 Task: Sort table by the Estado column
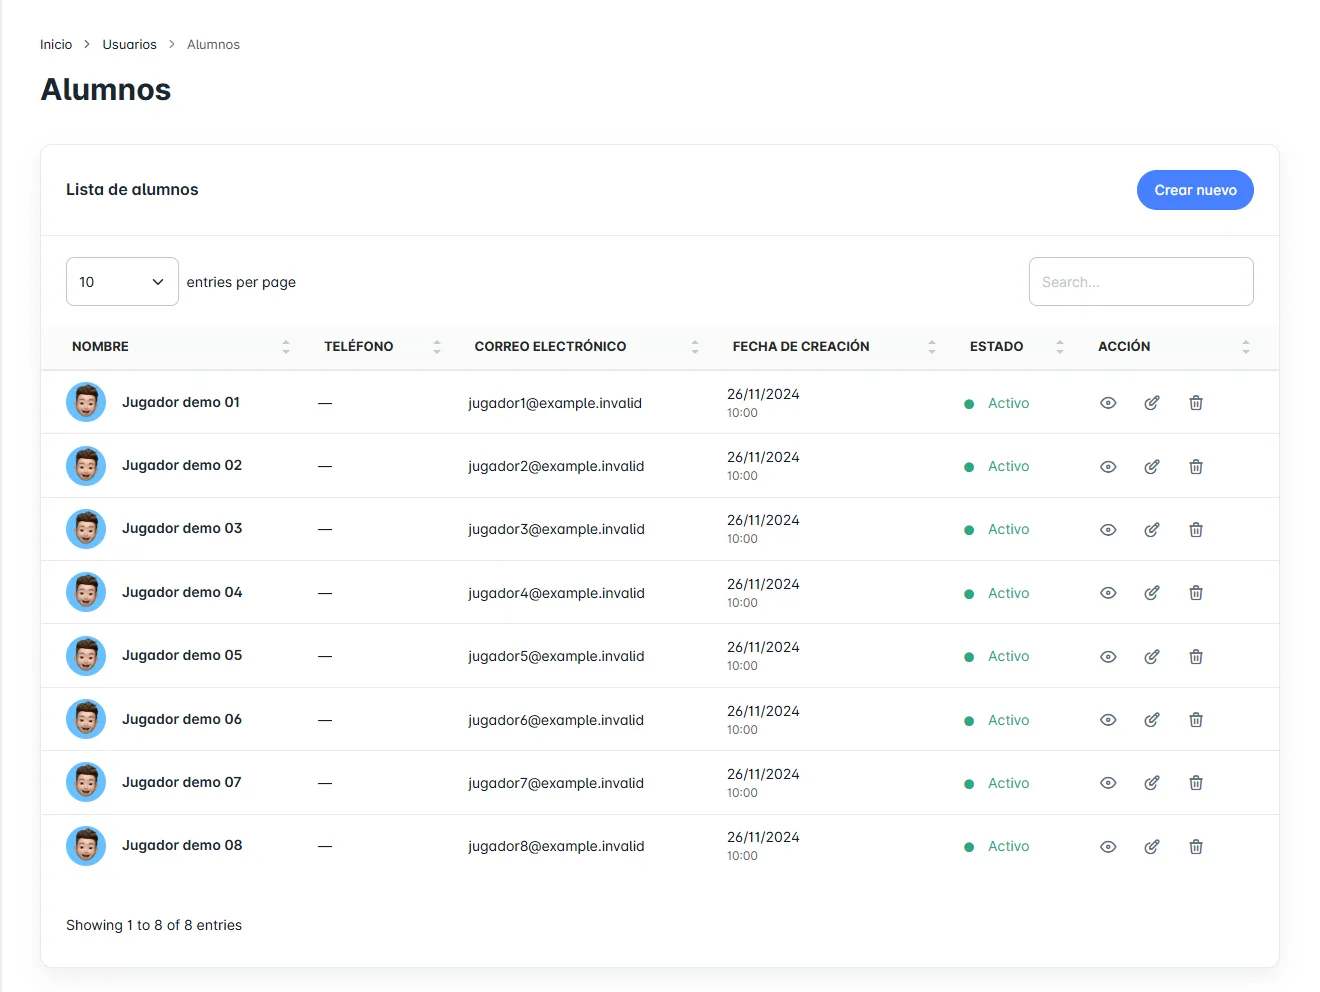[x=1016, y=347]
